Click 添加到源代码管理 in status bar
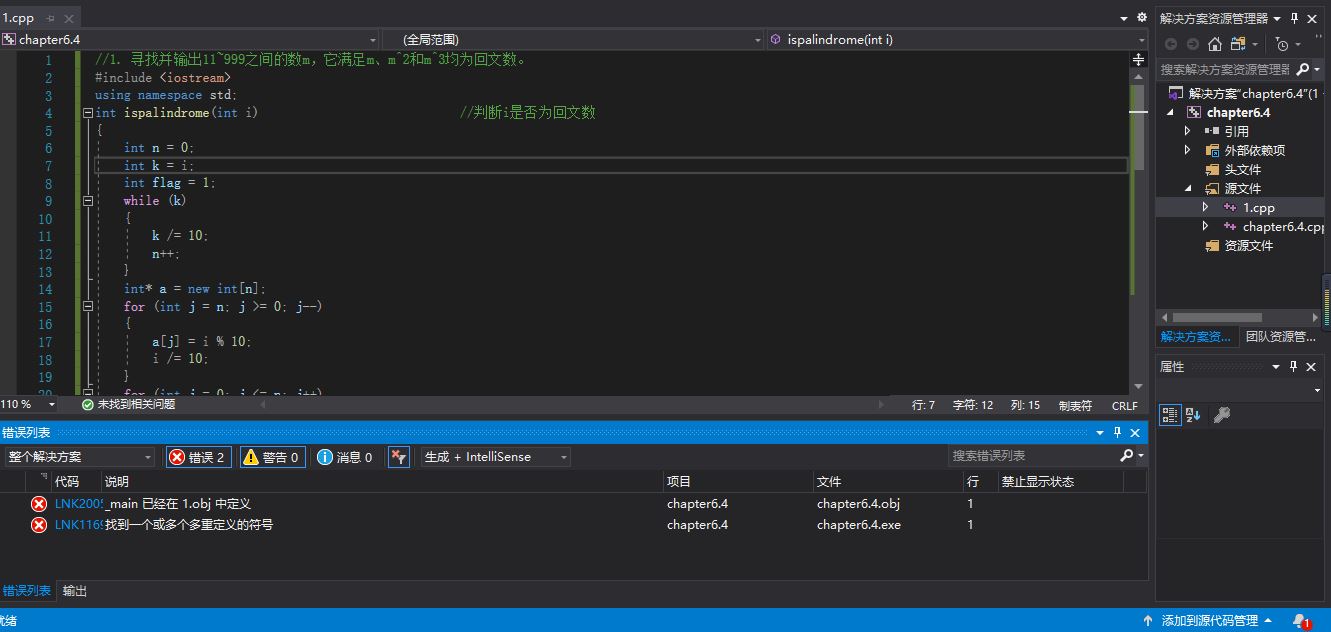 (x=1209, y=621)
